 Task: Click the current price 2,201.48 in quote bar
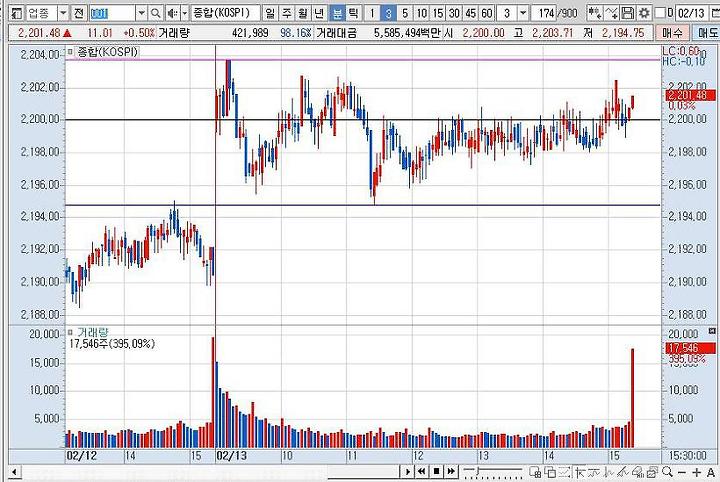pos(39,33)
